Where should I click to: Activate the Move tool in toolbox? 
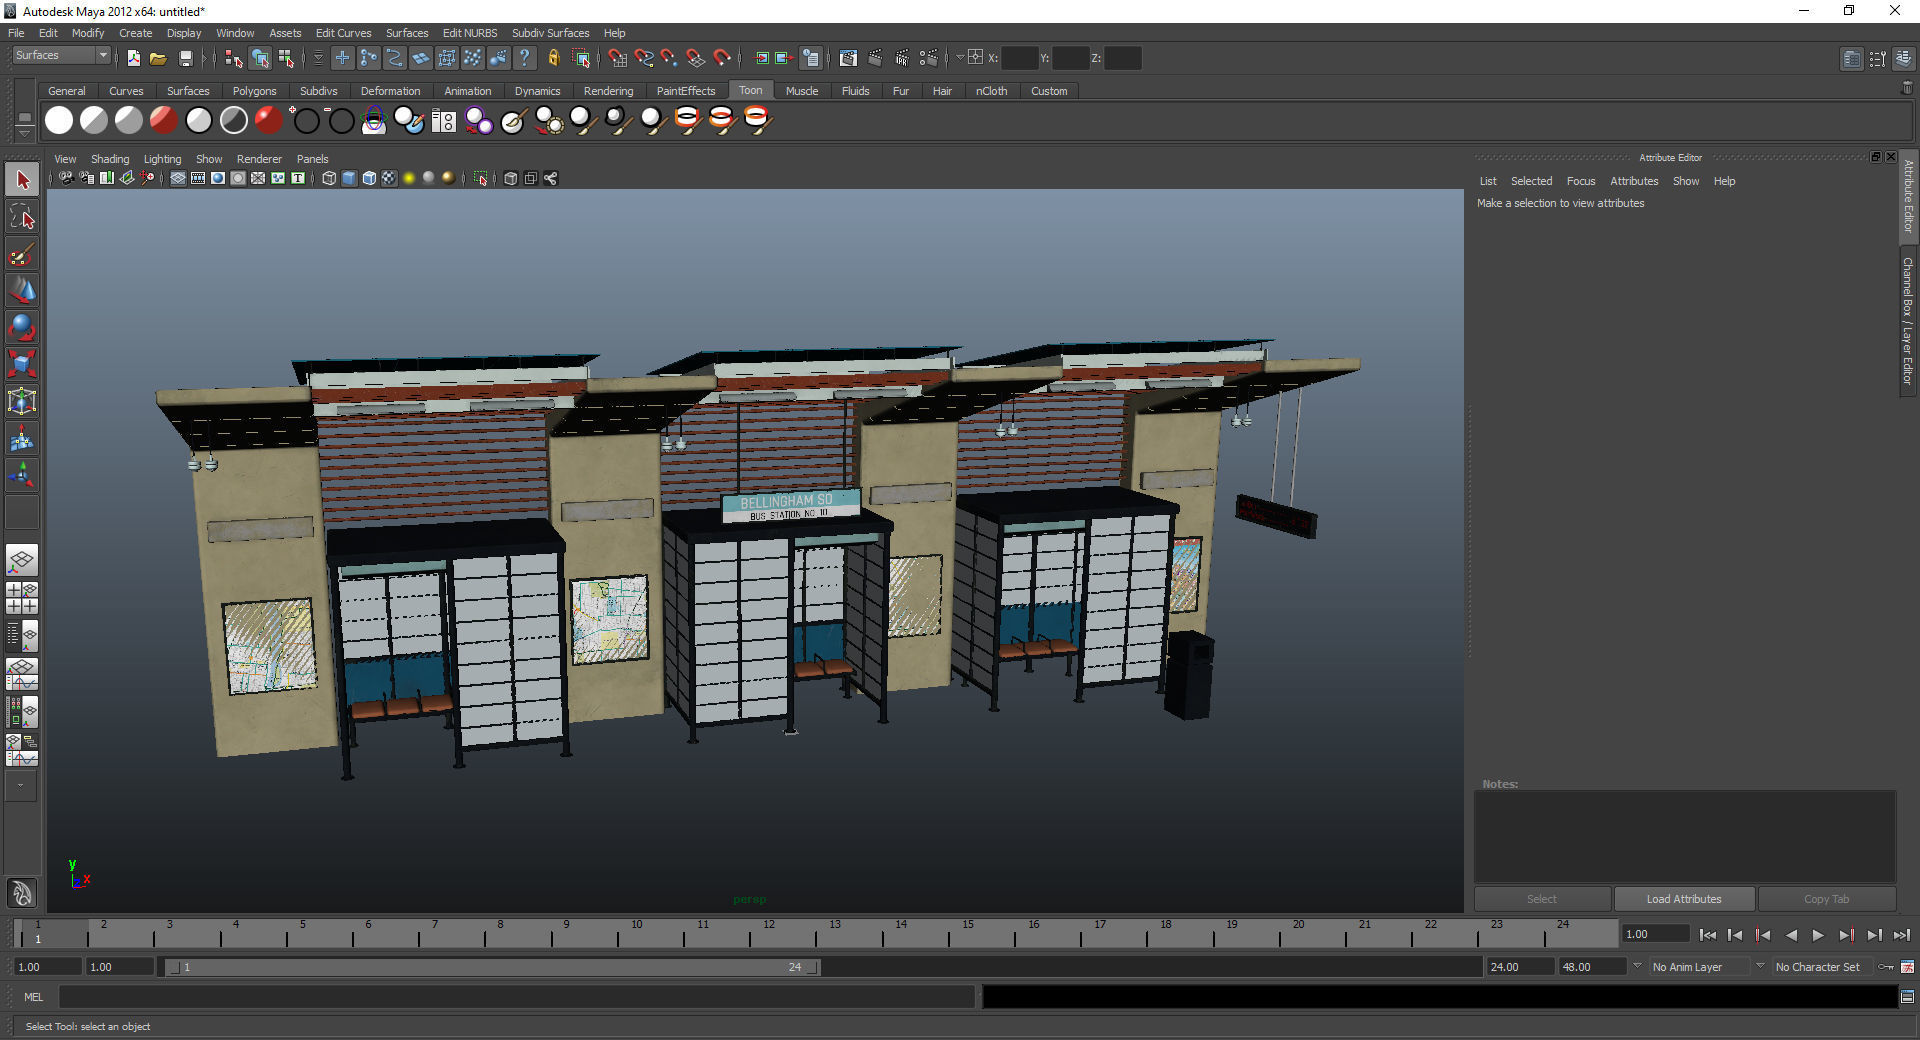tap(22, 290)
